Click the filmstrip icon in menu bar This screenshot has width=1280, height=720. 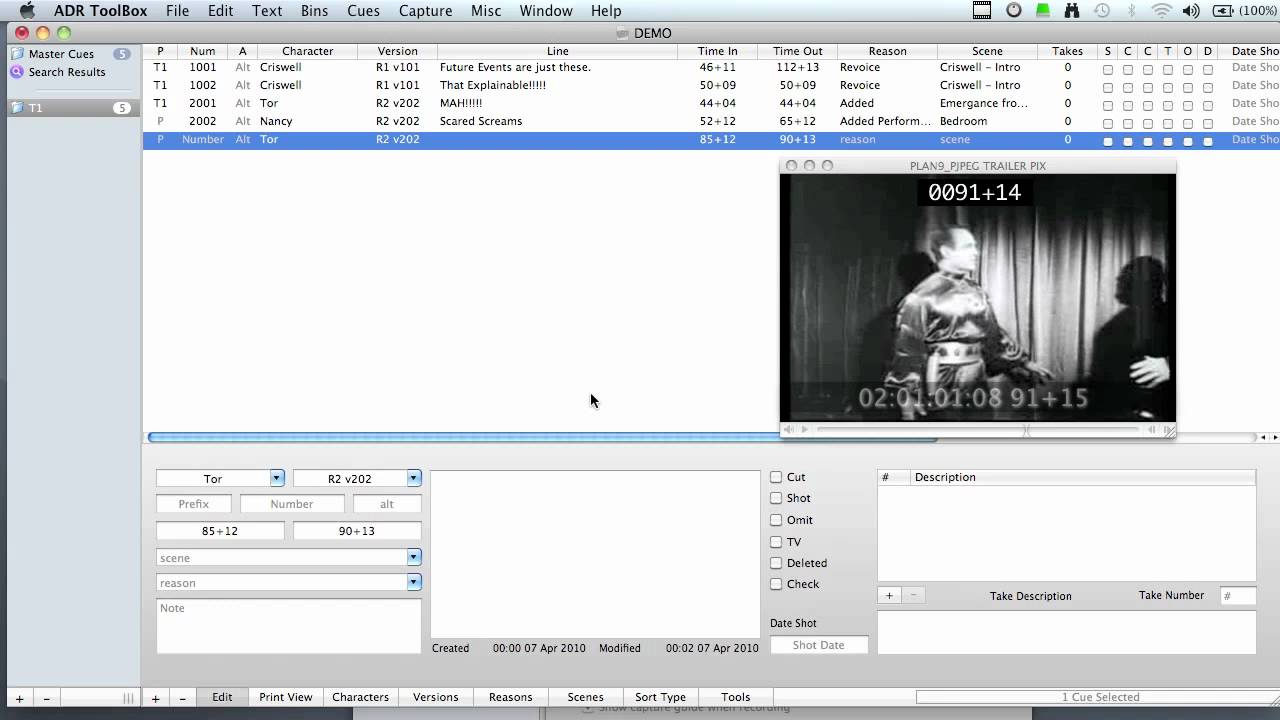(x=982, y=11)
